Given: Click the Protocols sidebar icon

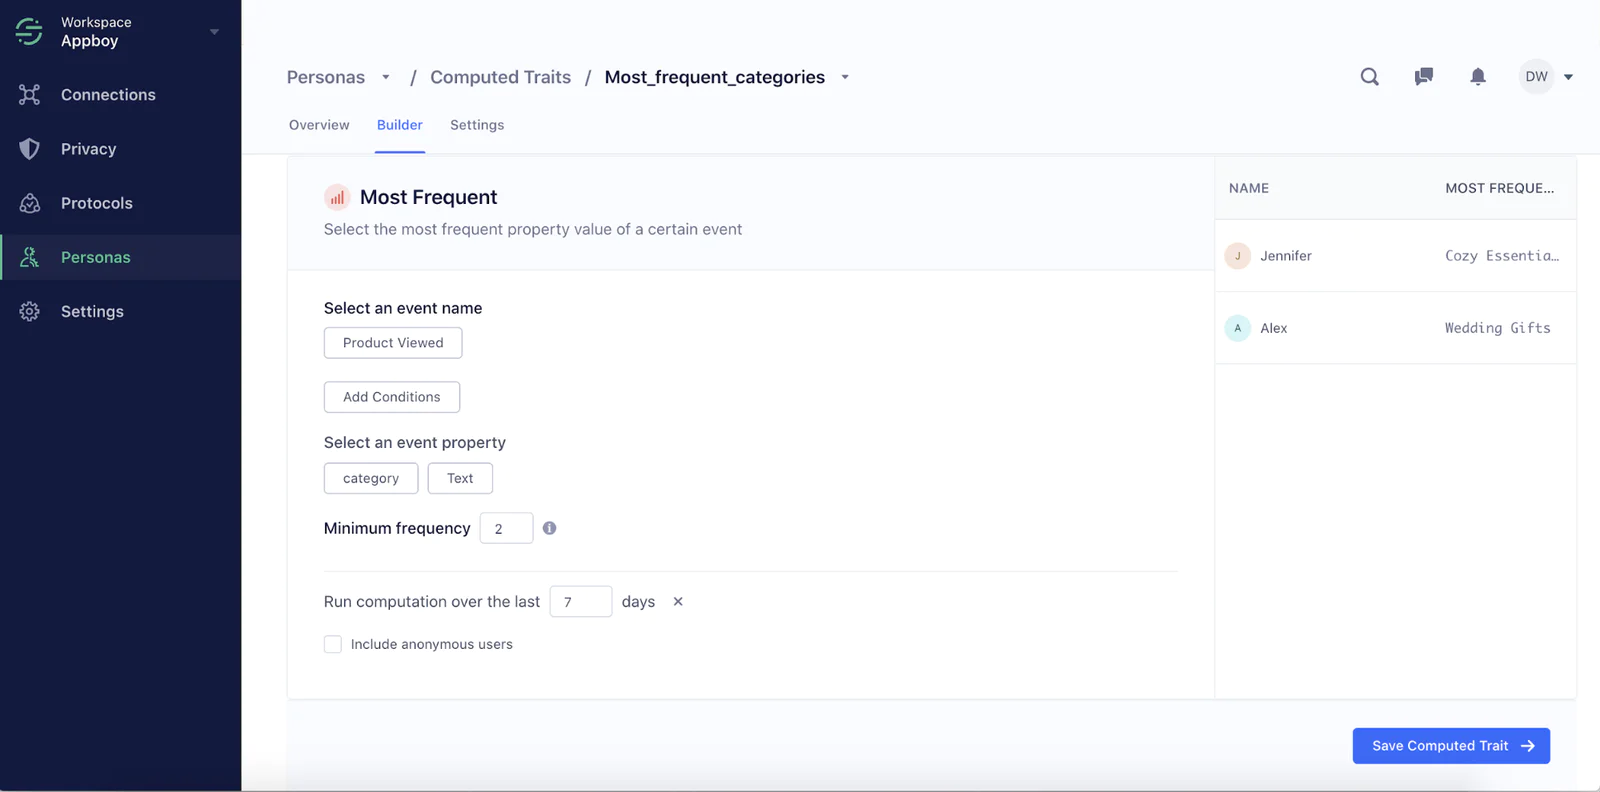Looking at the screenshot, I should coord(30,203).
